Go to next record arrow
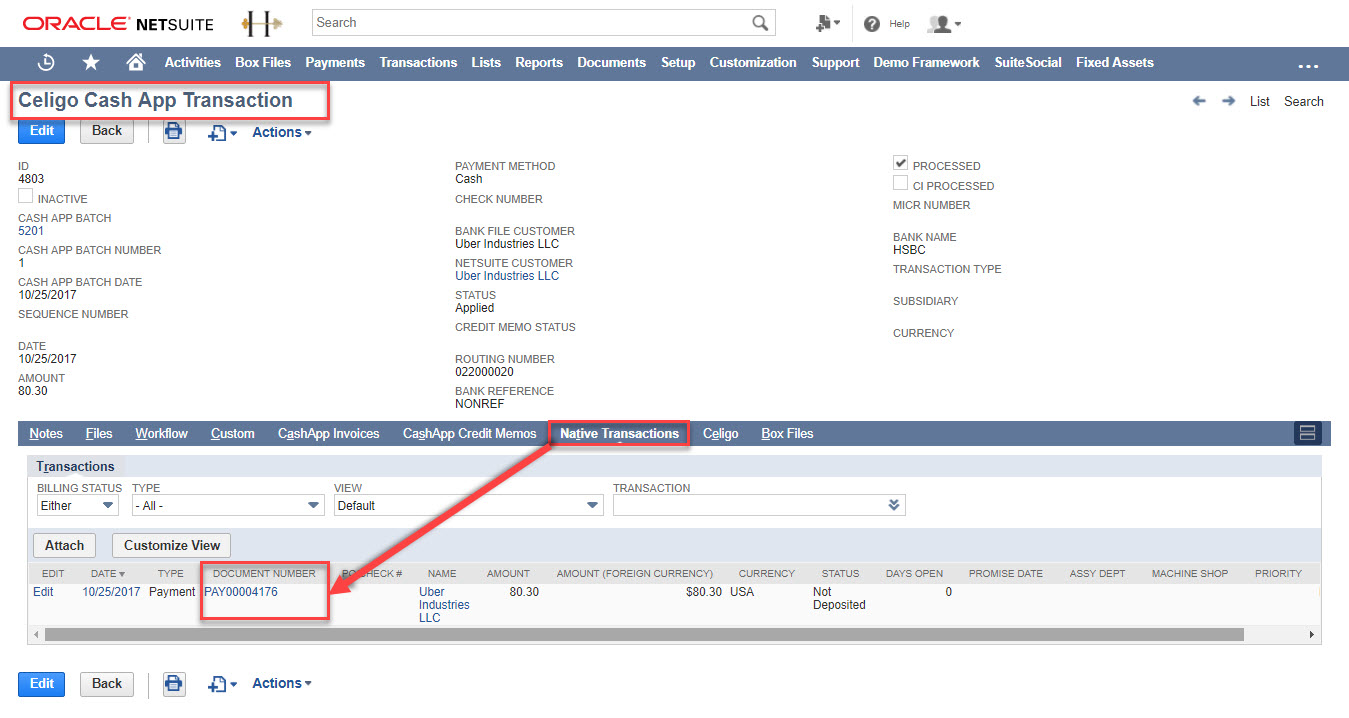The width and height of the screenshot is (1349, 718). point(1229,101)
